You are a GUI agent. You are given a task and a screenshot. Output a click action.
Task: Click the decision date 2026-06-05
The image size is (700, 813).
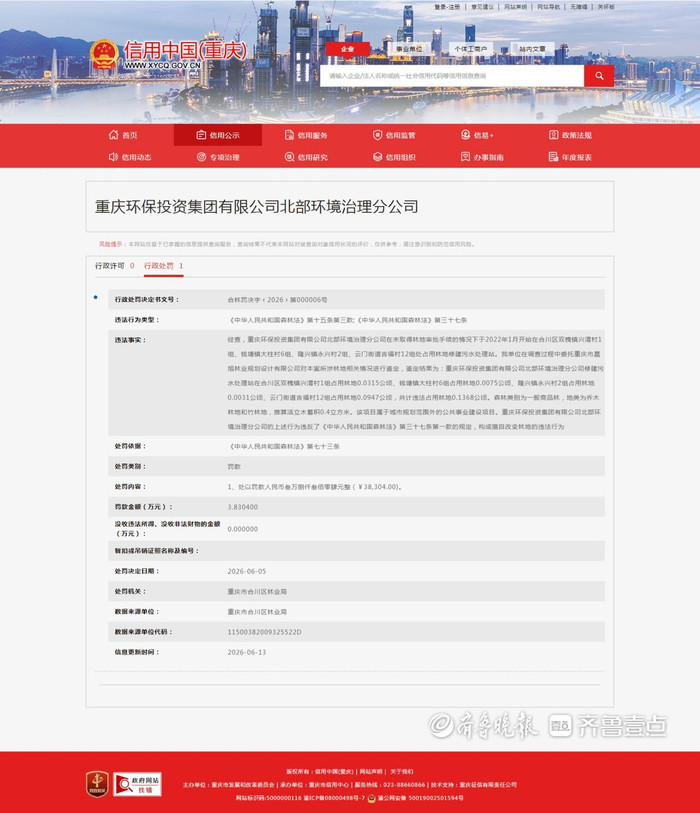click(x=247, y=571)
